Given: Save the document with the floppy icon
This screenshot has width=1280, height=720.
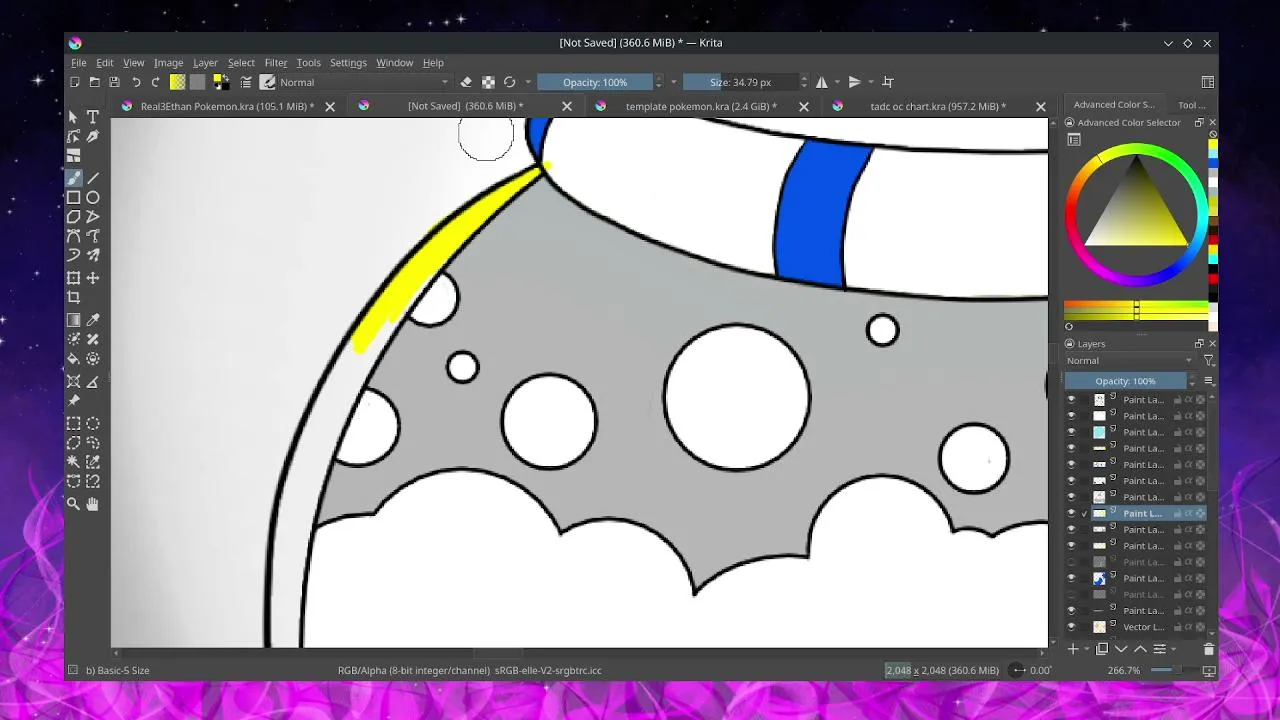Looking at the screenshot, I should [114, 82].
